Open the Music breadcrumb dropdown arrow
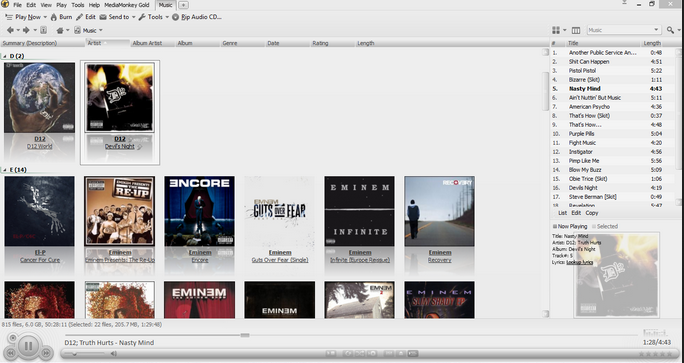This screenshot has height=363, width=684. point(101,31)
